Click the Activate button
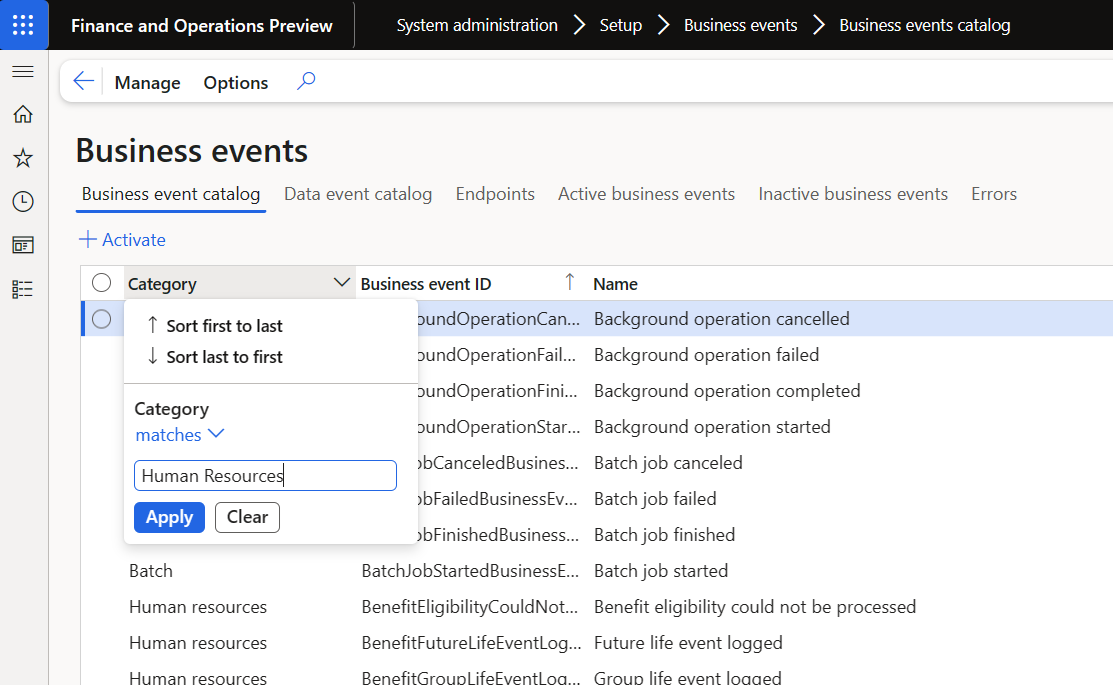1113x685 pixels. 122,240
